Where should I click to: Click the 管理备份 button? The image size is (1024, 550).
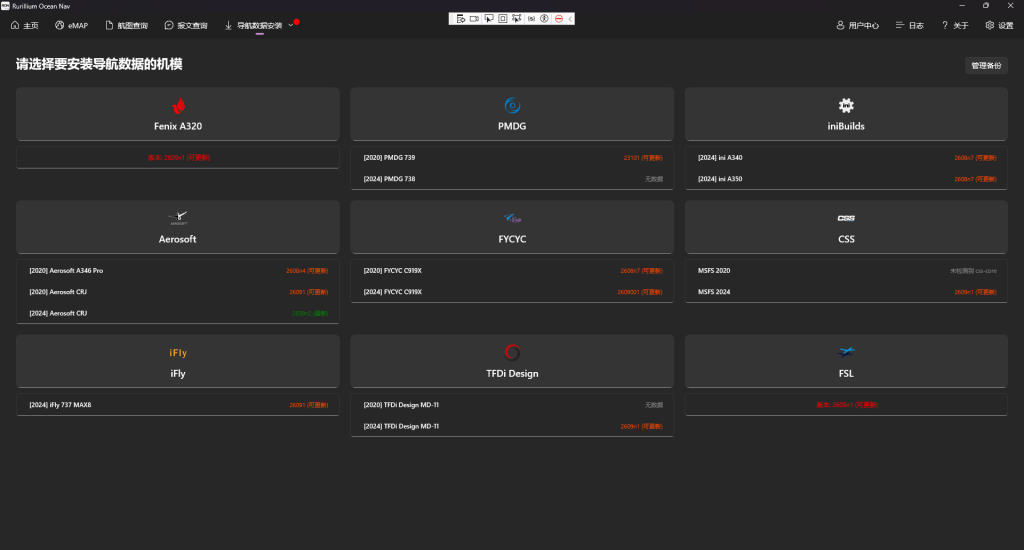(x=986, y=65)
